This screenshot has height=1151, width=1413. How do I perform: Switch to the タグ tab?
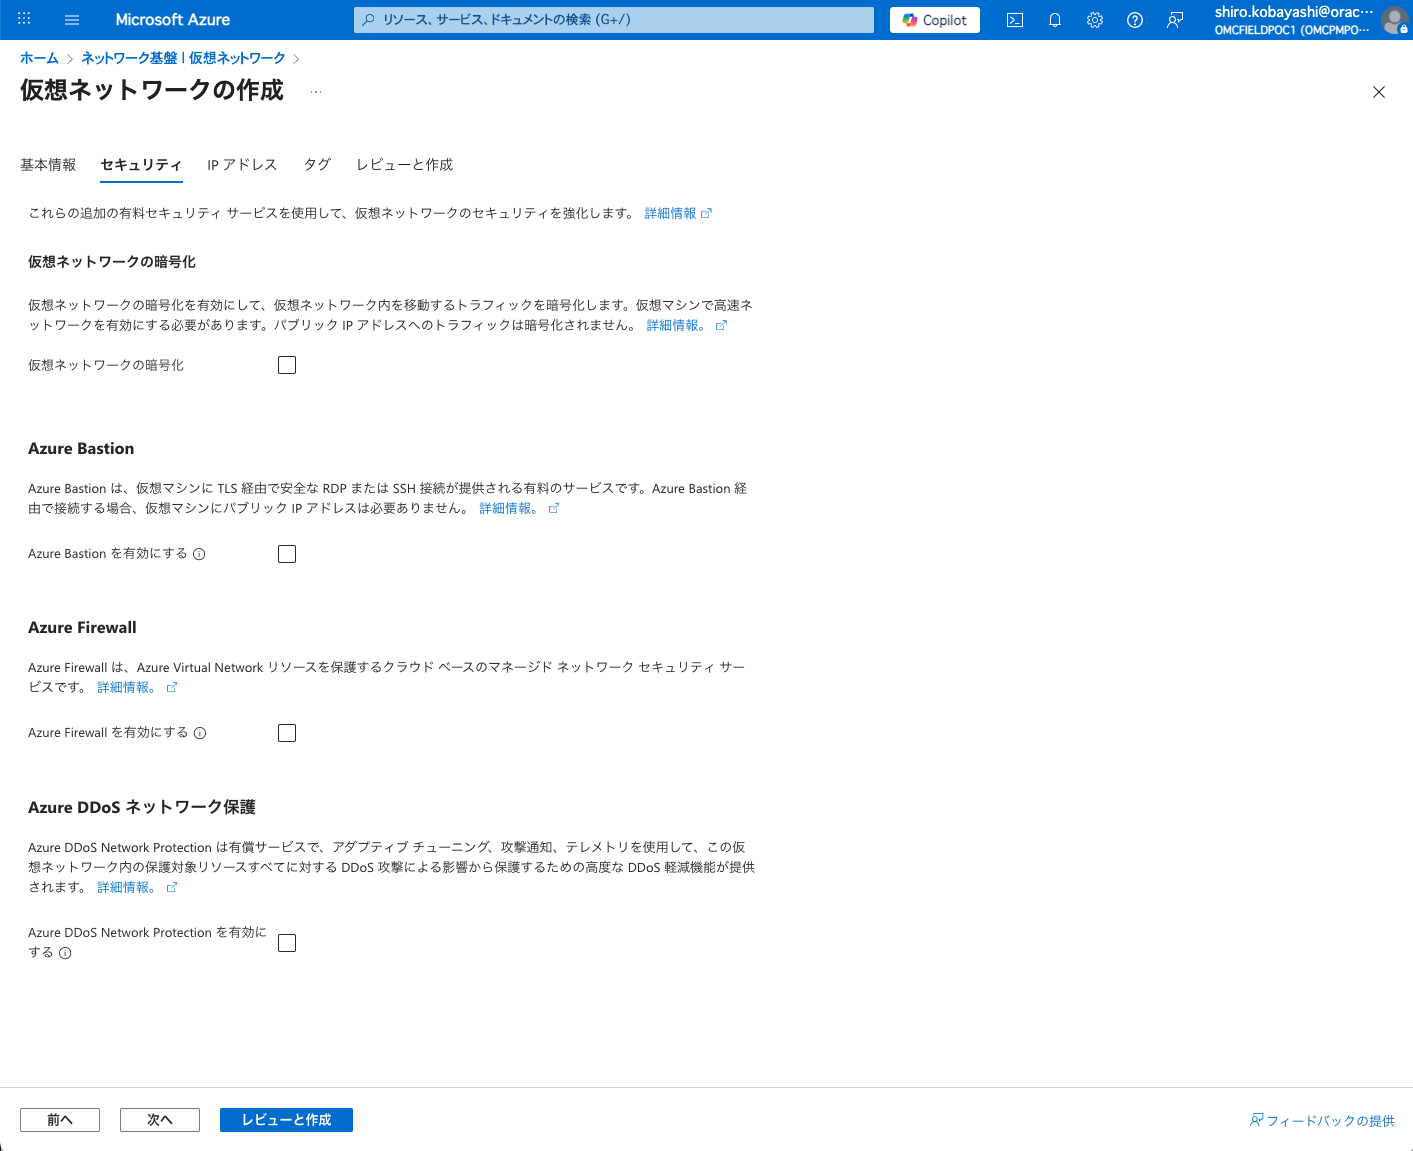click(316, 164)
